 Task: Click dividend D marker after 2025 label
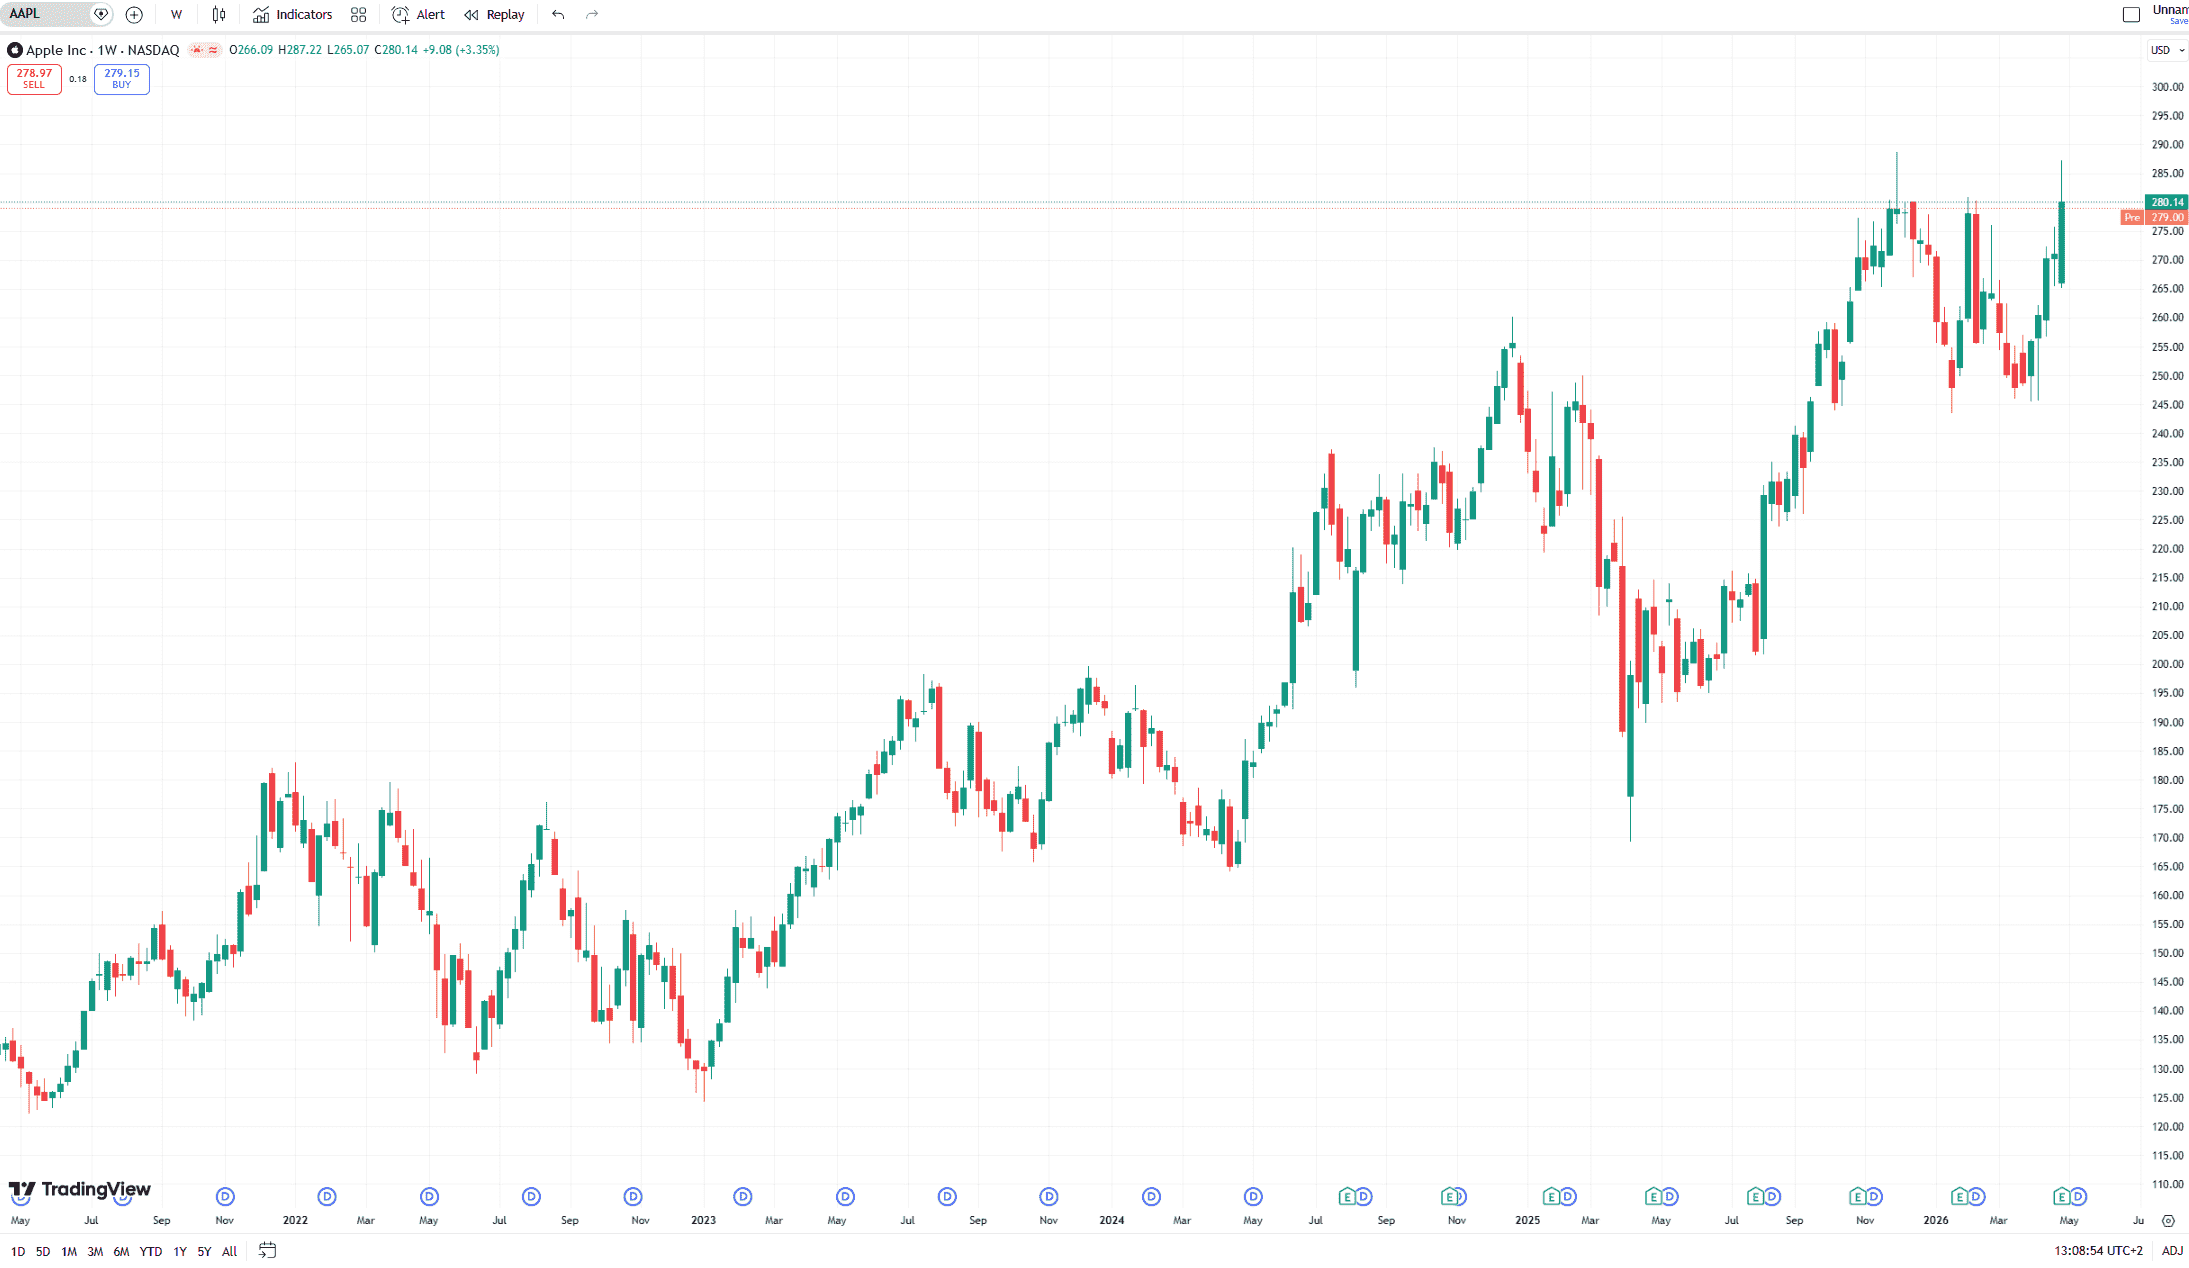[1568, 1197]
